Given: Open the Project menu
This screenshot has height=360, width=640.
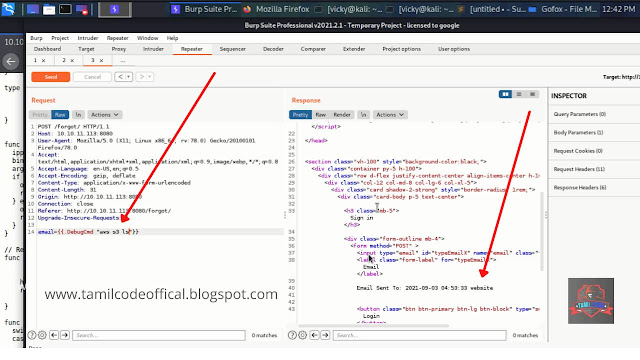Looking at the screenshot, I should click(x=60, y=38).
